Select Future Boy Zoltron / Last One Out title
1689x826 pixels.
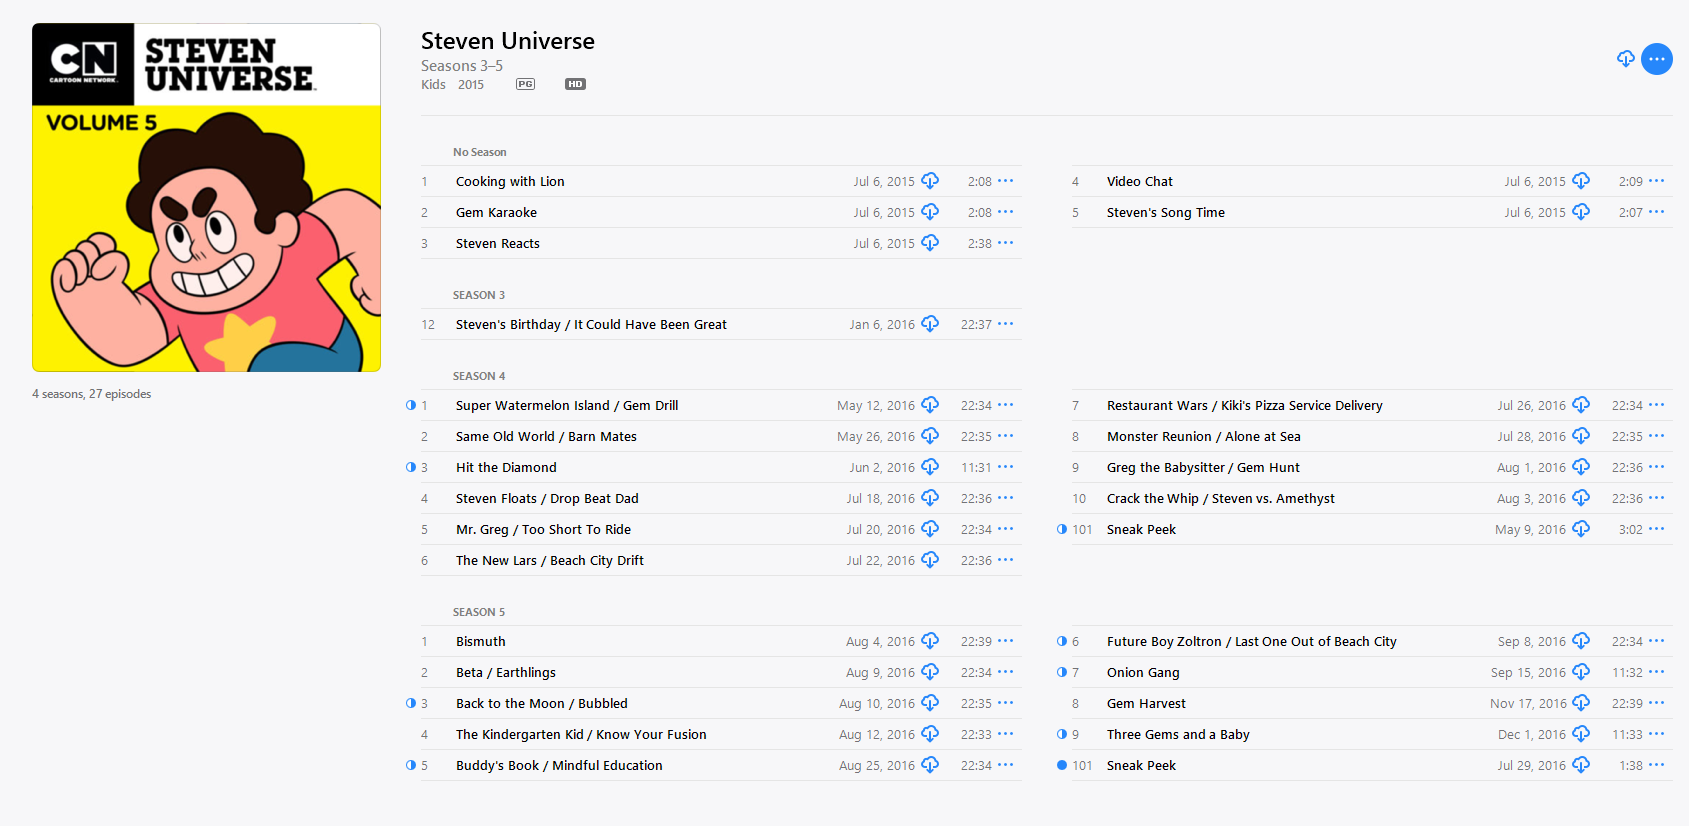click(1252, 641)
